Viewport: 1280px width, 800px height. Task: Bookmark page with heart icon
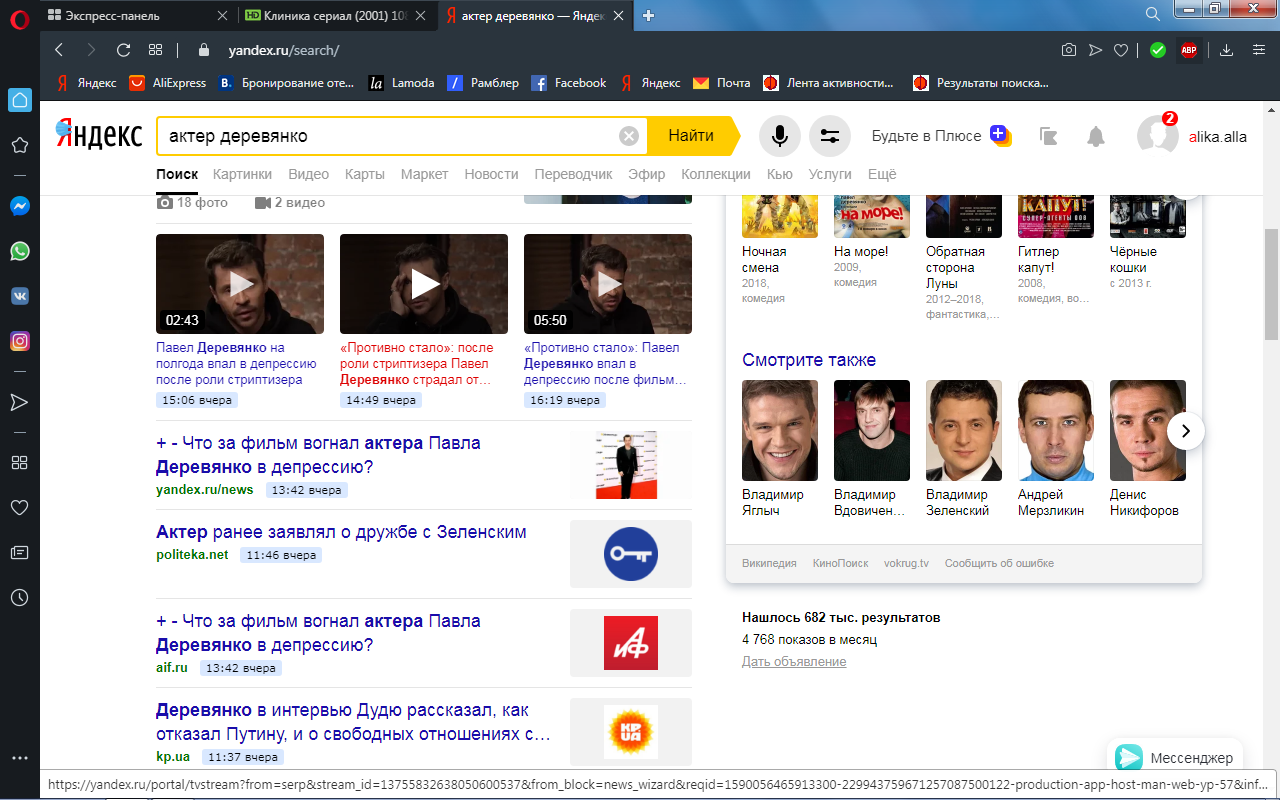1122,50
